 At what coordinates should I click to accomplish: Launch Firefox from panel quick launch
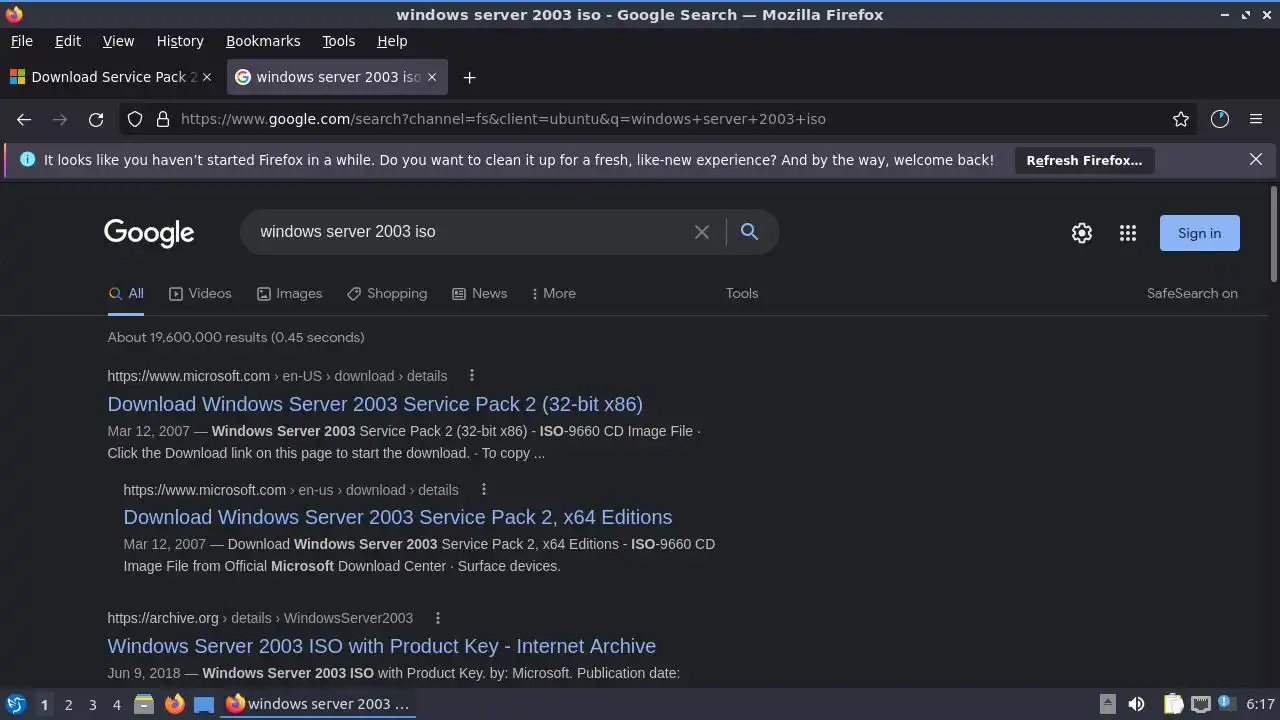[174, 704]
